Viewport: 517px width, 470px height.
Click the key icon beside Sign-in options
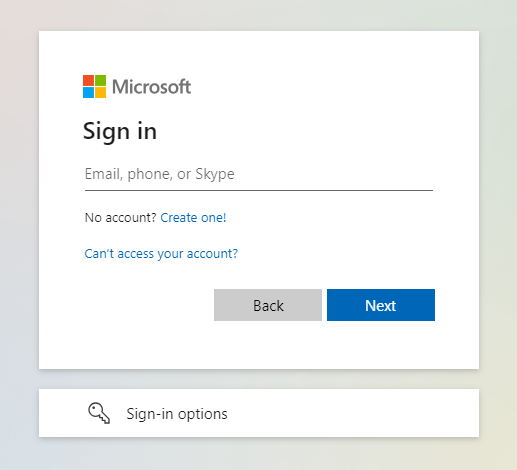[99, 413]
